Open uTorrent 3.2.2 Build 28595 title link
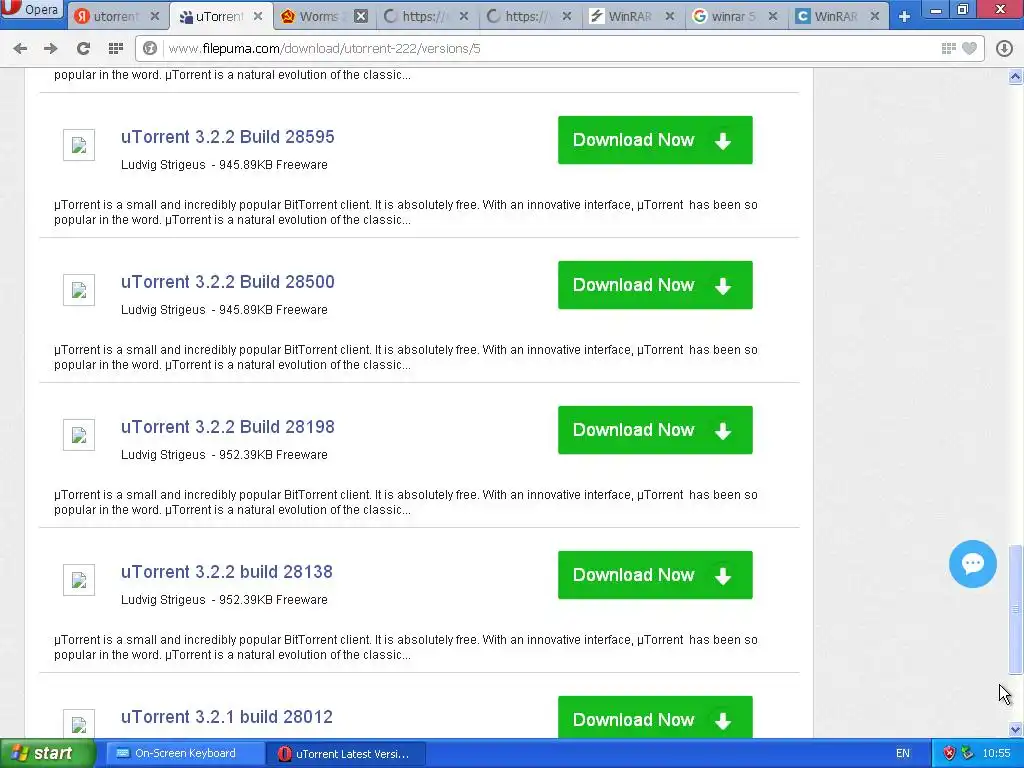 (x=227, y=137)
